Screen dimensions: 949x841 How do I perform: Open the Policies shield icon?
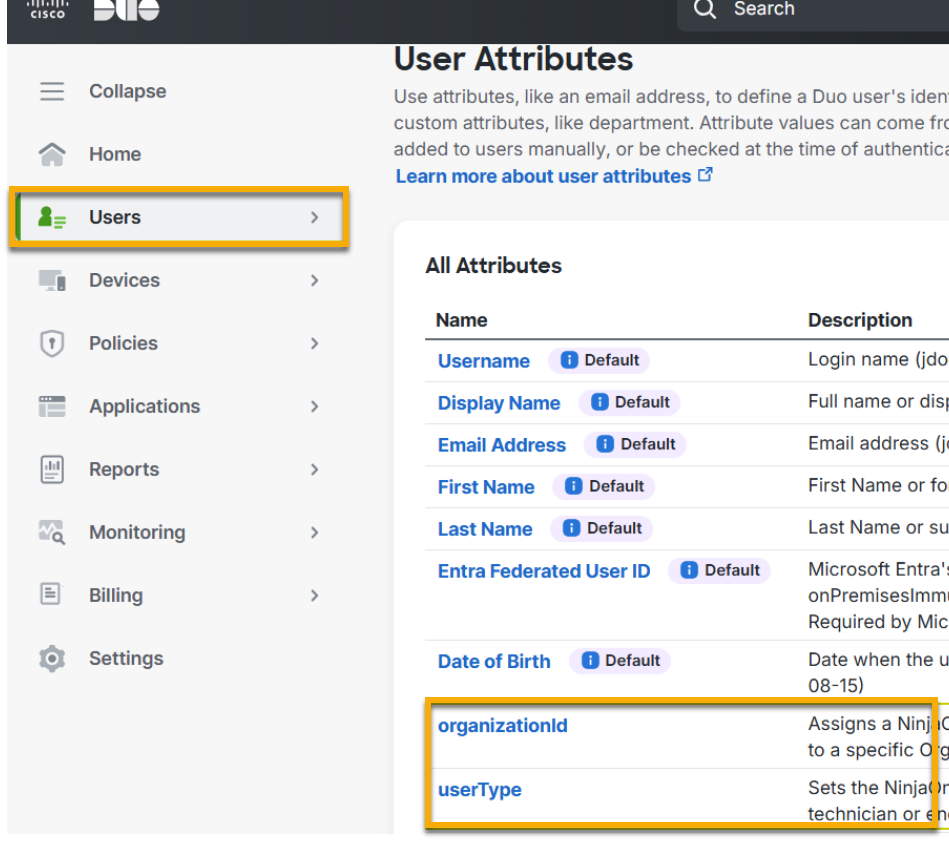[52, 343]
